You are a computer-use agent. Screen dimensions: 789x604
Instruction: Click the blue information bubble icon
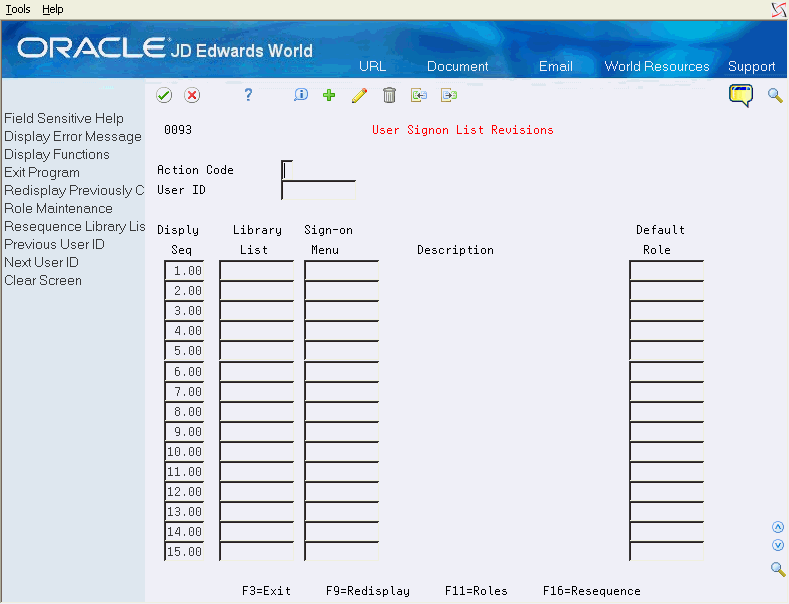click(300, 95)
